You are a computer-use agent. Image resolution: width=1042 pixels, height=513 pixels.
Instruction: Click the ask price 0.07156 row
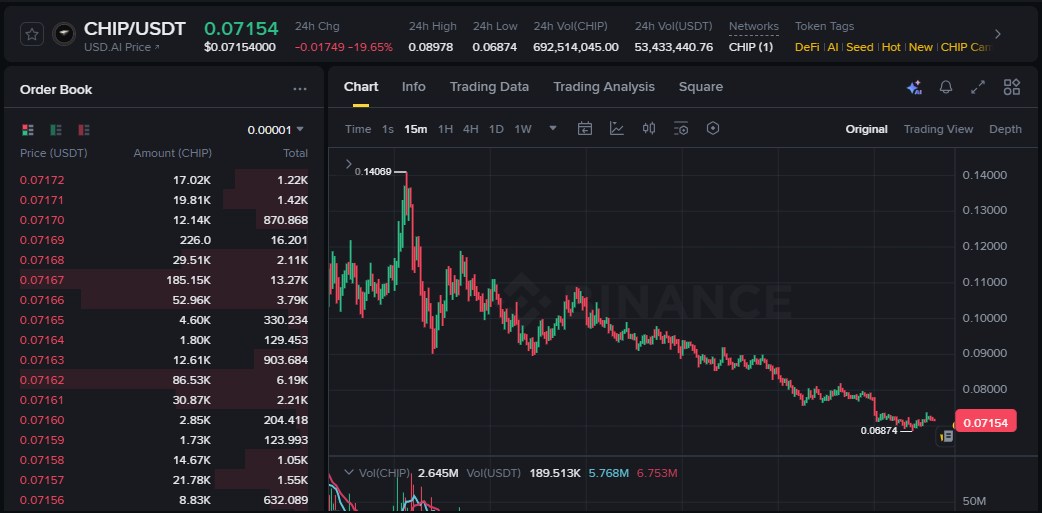pyautogui.click(x=163, y=500)
